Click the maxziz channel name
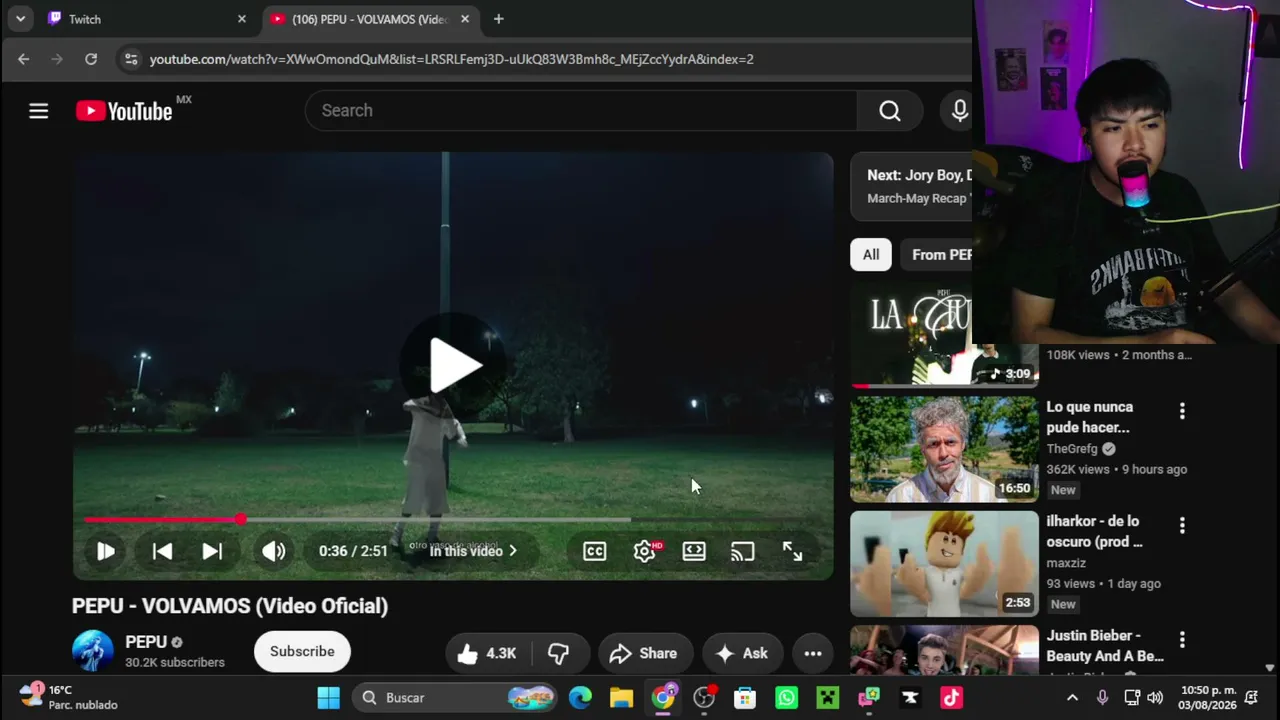Image resolution: width=1280 pixels, height=720 pixels. click(x=1066, y=563)
